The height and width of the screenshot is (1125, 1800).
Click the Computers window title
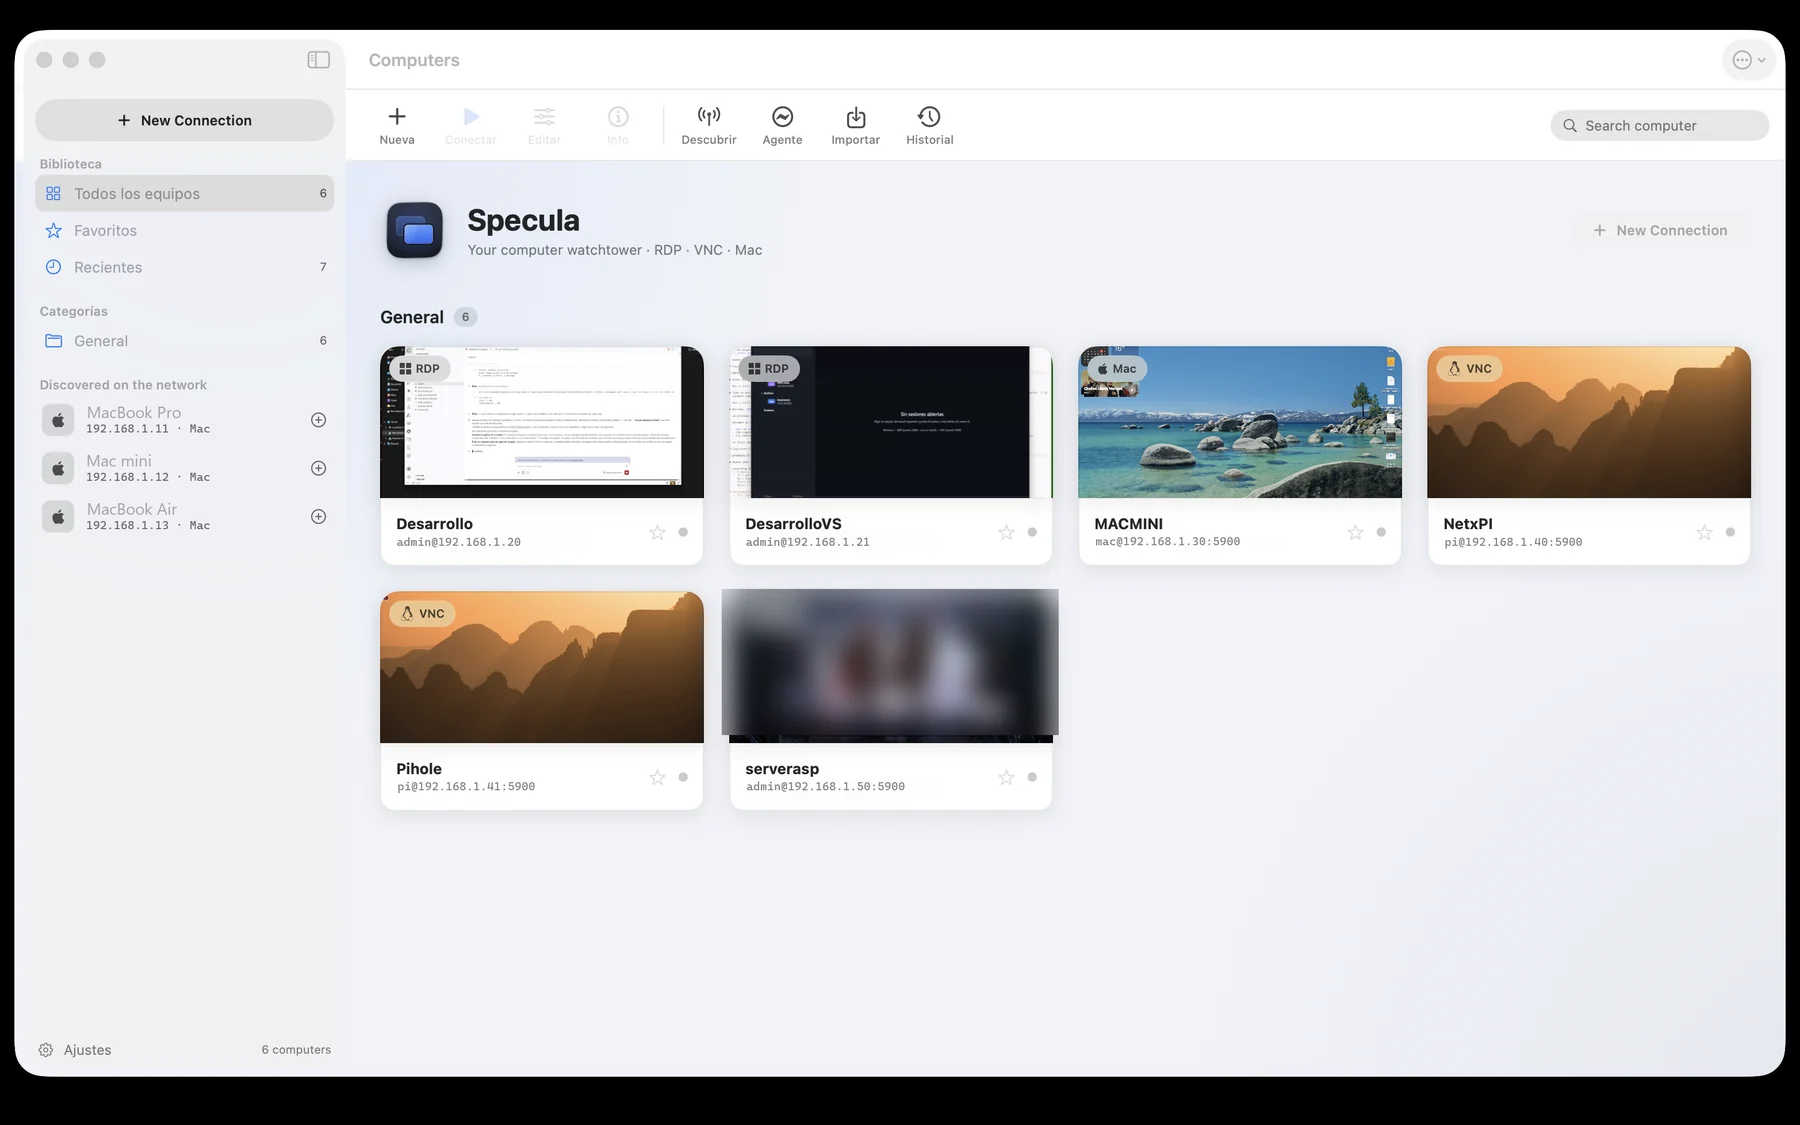[414, 60]
